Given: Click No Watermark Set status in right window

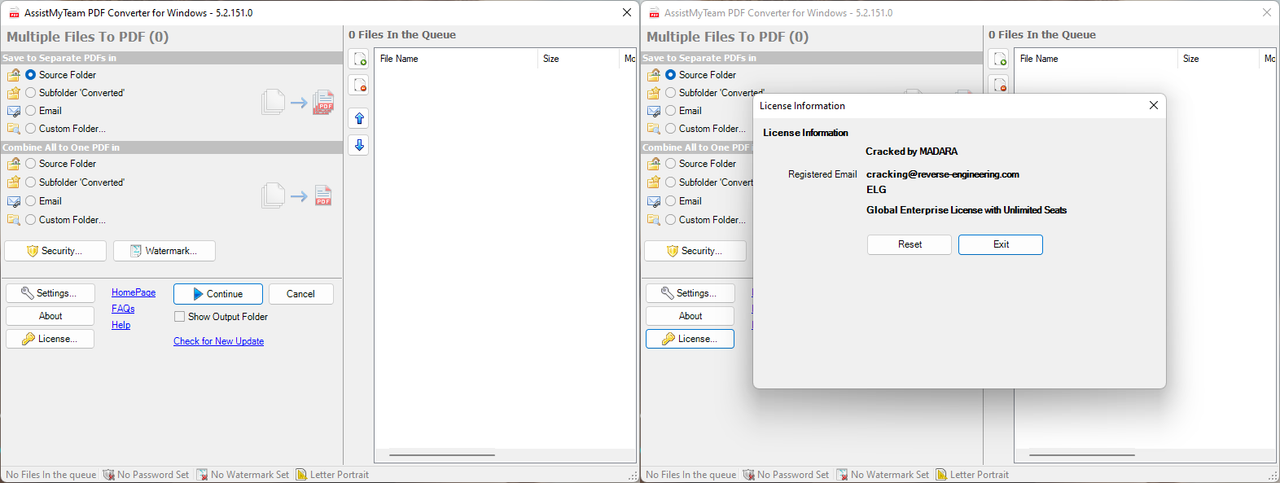Looking at the screenshot, I should point(883,475).
